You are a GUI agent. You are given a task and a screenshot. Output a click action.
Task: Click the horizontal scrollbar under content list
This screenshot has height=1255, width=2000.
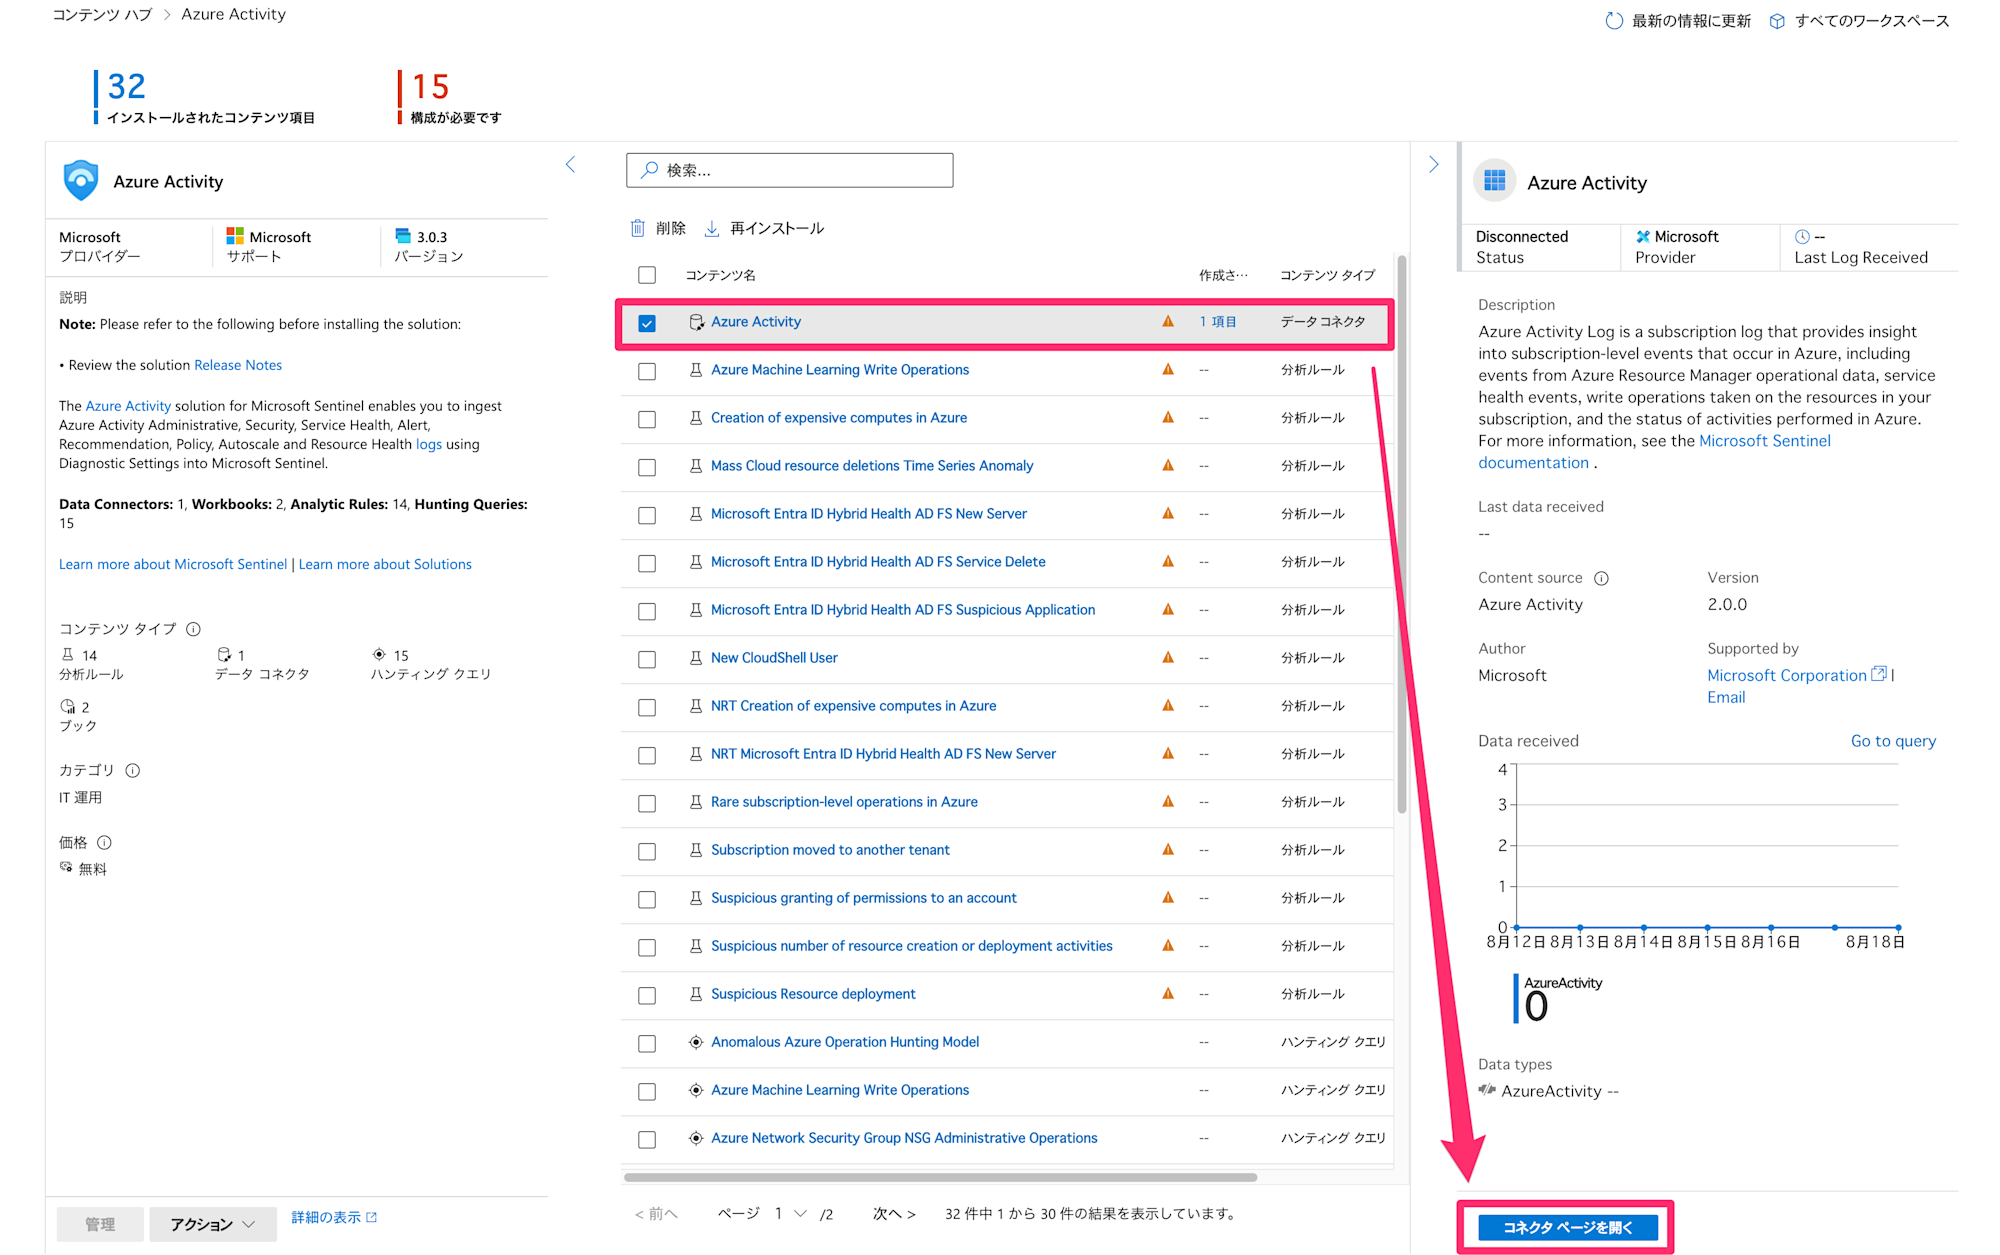pyautogui.click(x=940, y=1177)
